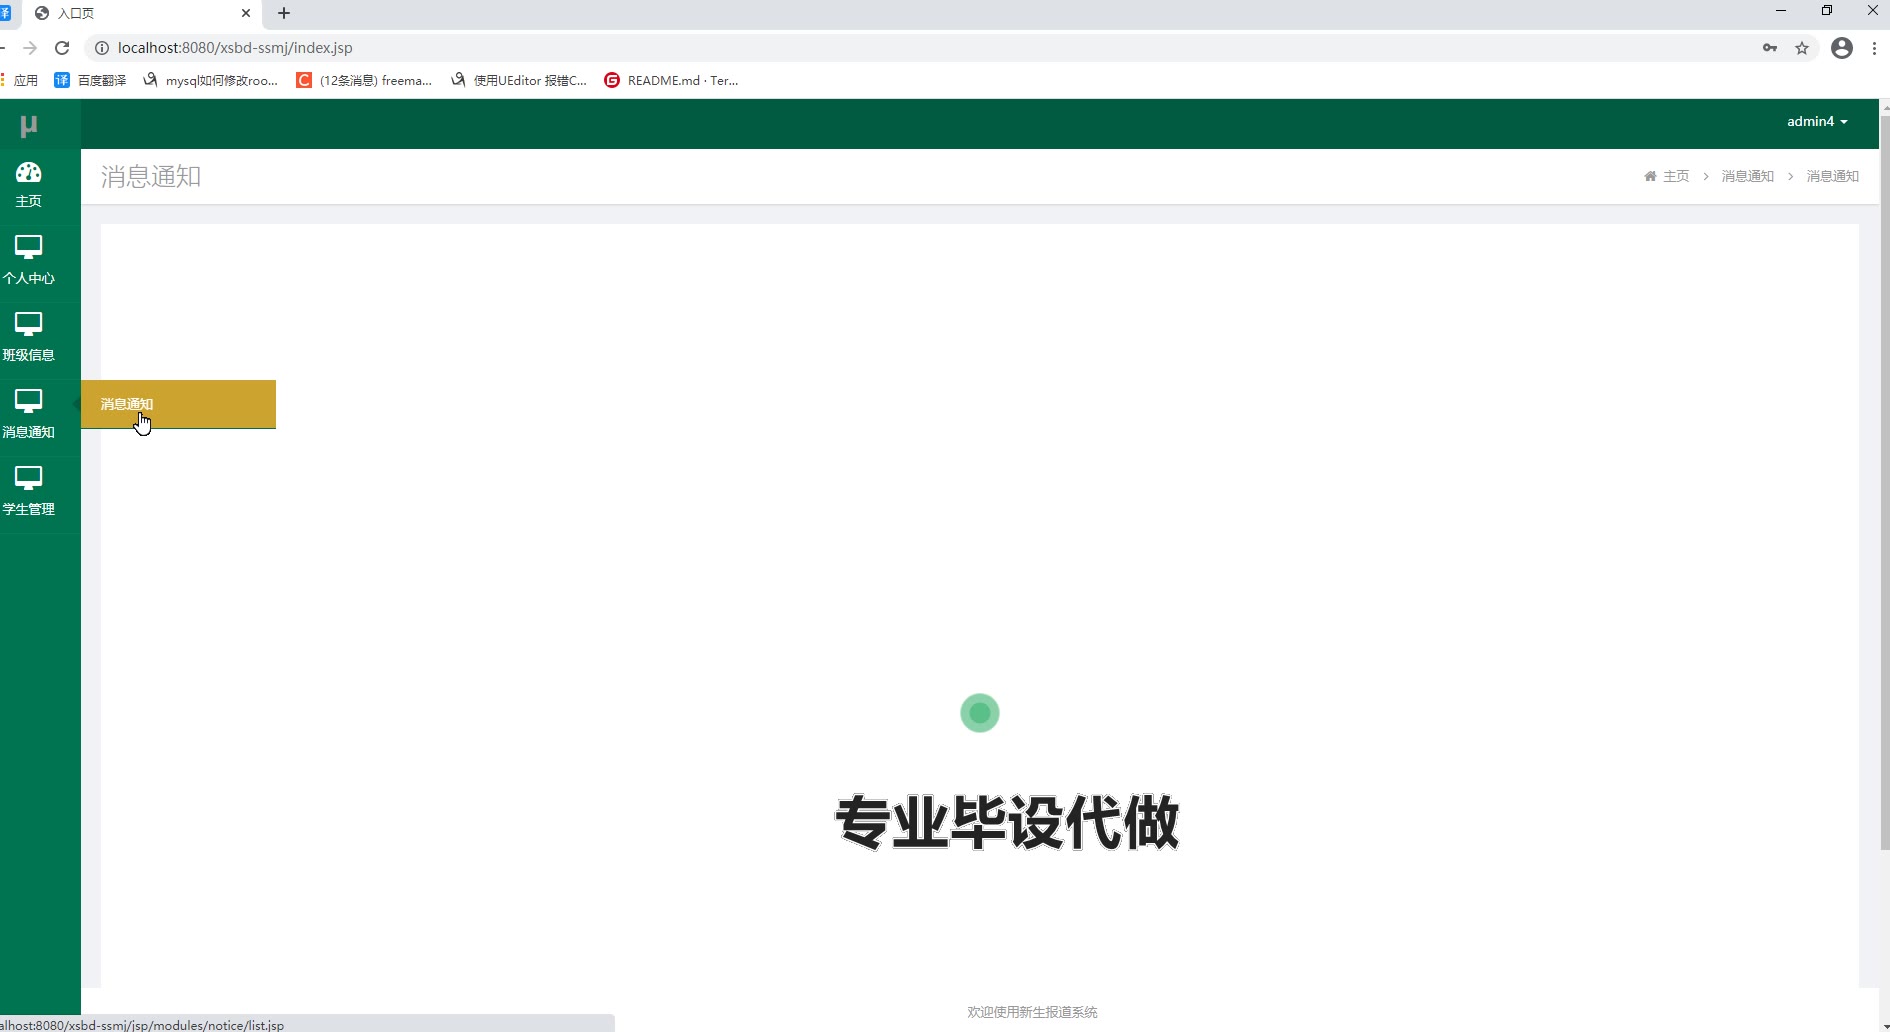The image size is (1890, 1032).
Task: Select the 入口页 browser tab
Action: [x=140, y=13]
